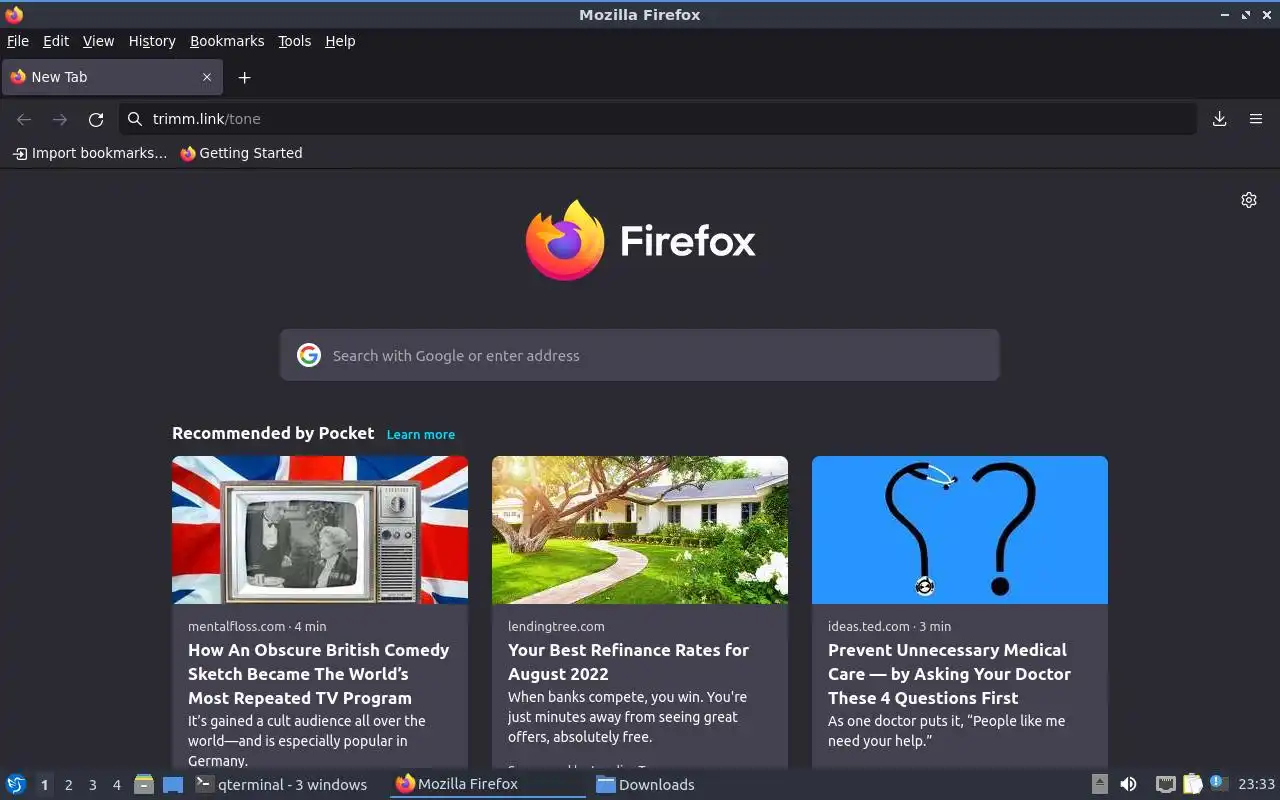Click the Search with Google input field
The image size is (1280, 800).
click(640, 355)
